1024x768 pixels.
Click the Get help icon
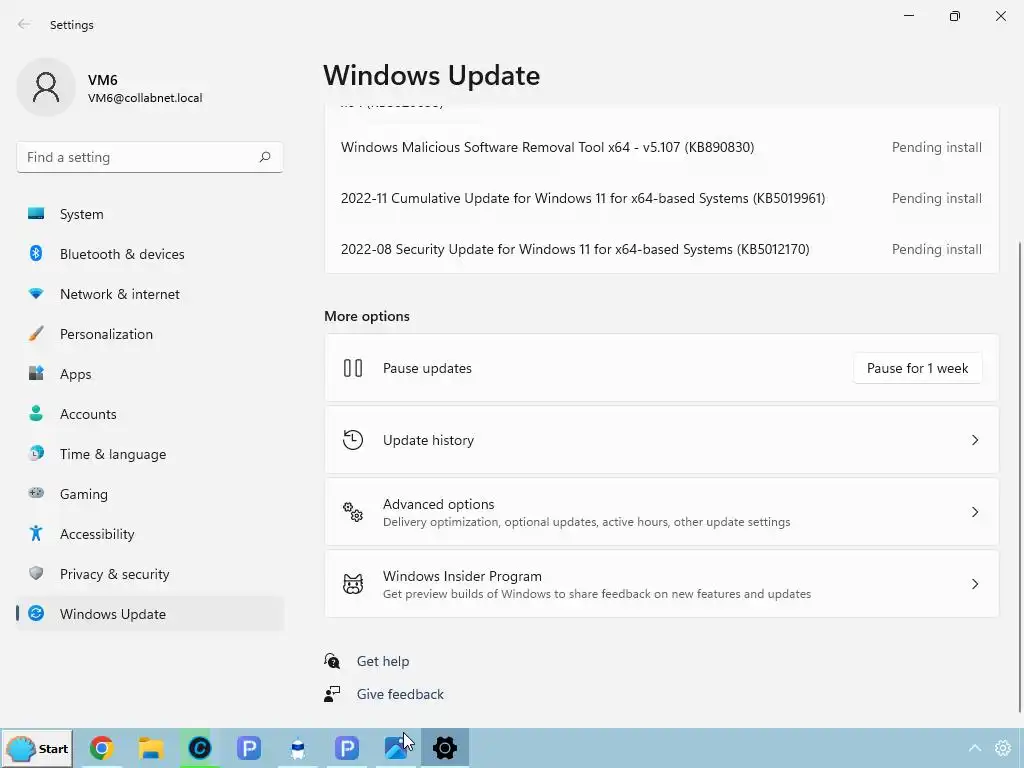pos(332,661)
